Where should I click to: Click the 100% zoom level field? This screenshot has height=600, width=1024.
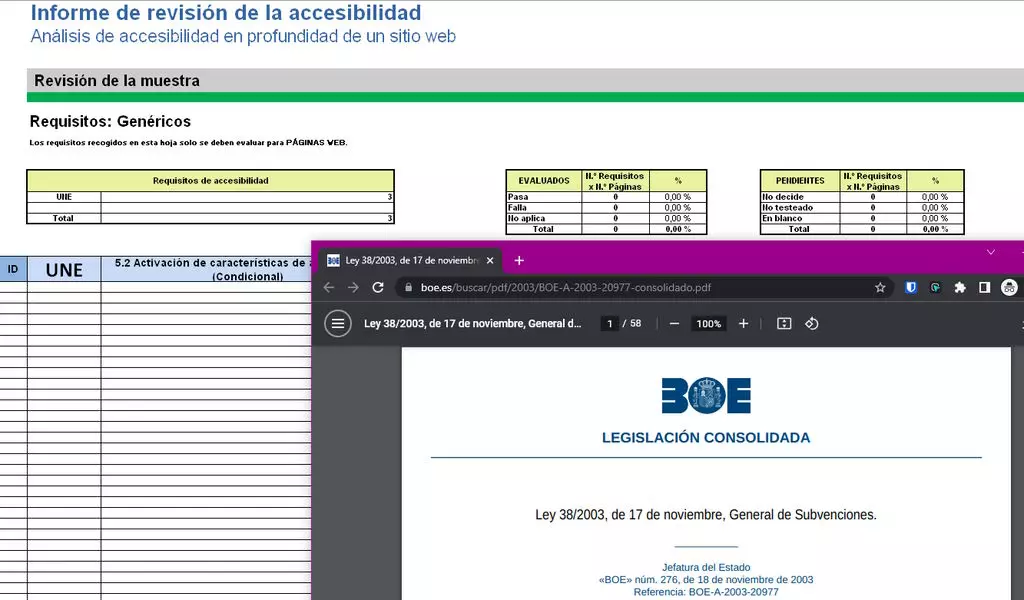[709, 324]
